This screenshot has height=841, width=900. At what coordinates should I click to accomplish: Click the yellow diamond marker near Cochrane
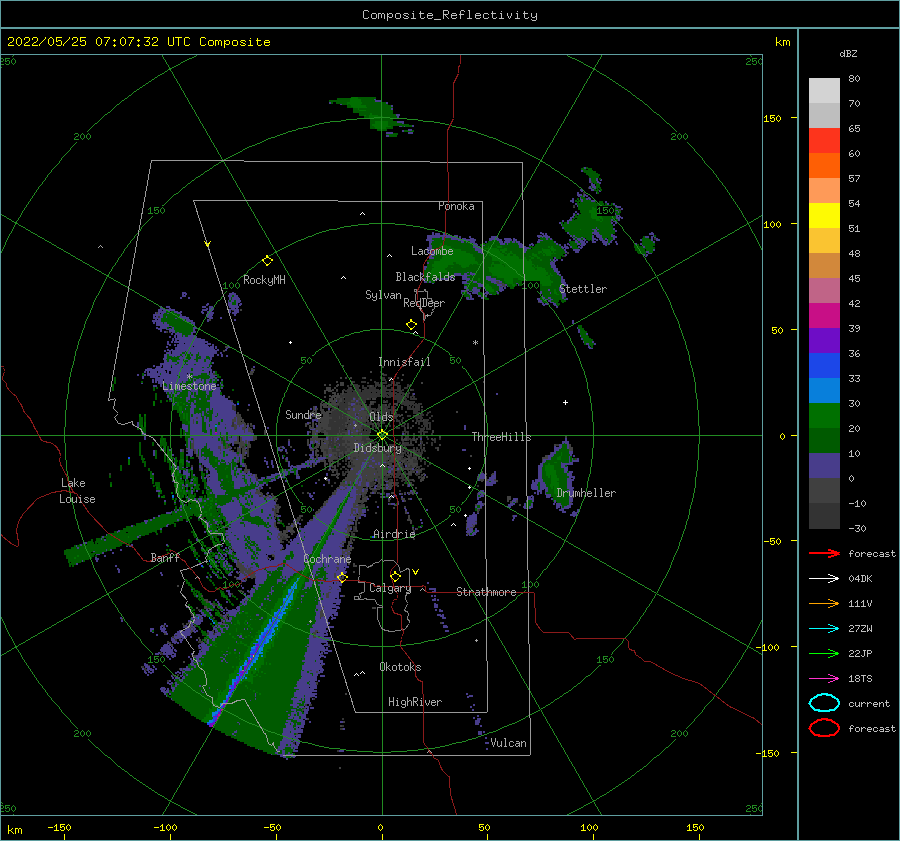point(342,577)
